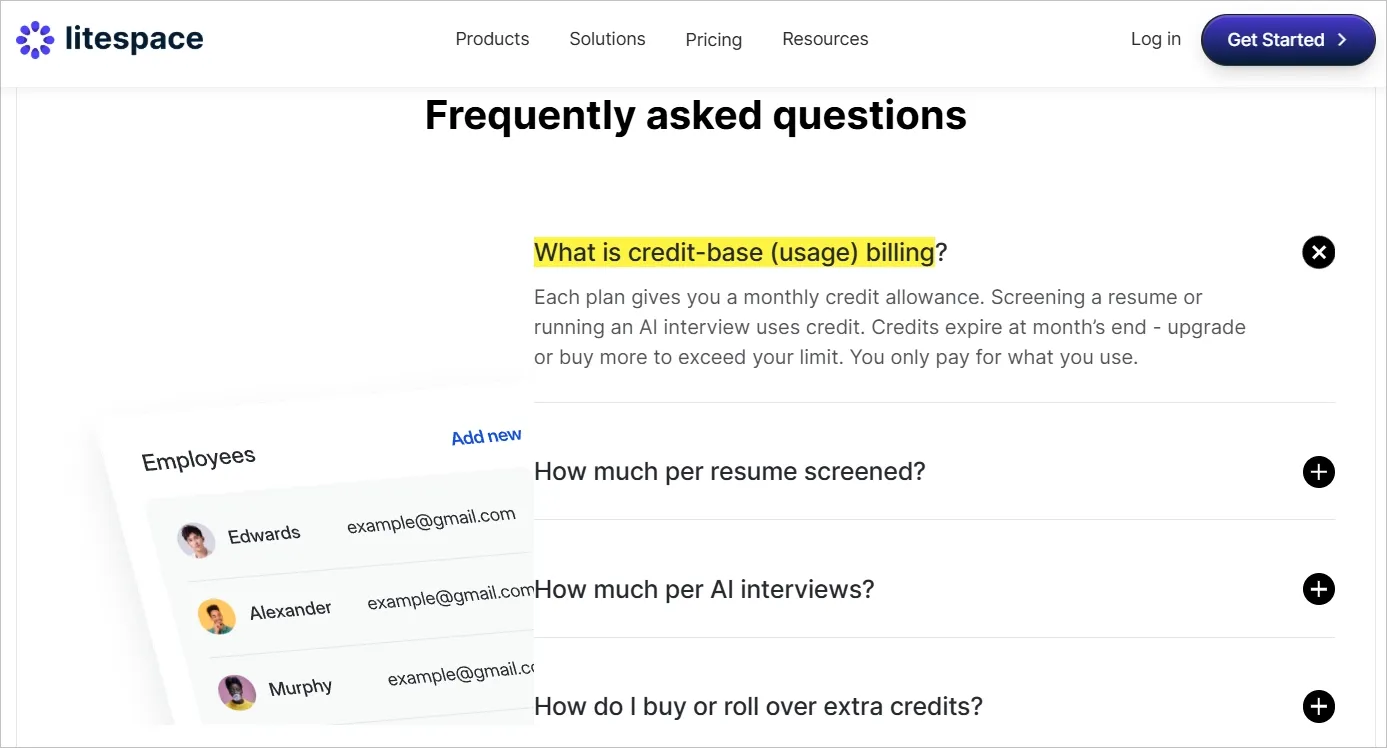Screen dimensions: 1387x748
Task: Click the Add new link above employee list
Action: (x=485, y=436)
